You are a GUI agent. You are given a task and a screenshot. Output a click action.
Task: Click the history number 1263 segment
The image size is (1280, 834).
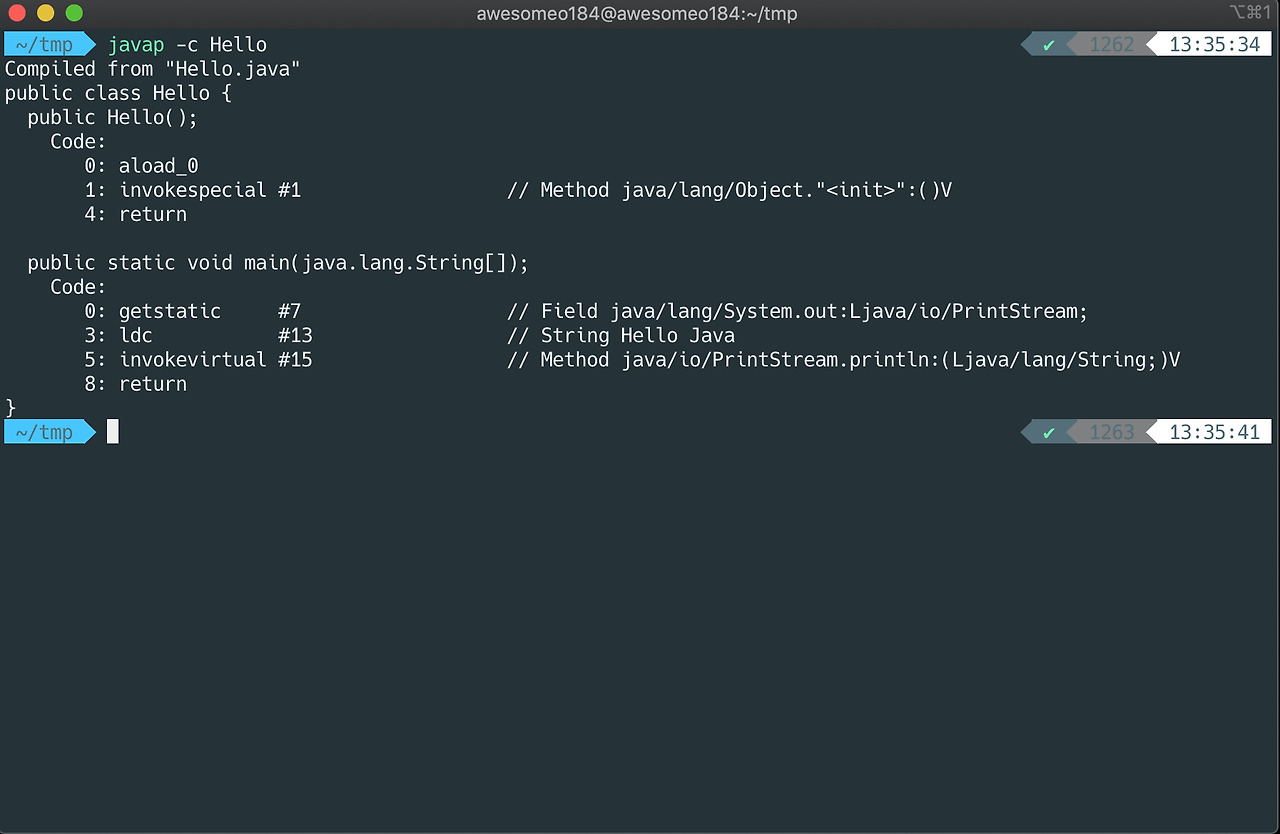(1112, 433)
